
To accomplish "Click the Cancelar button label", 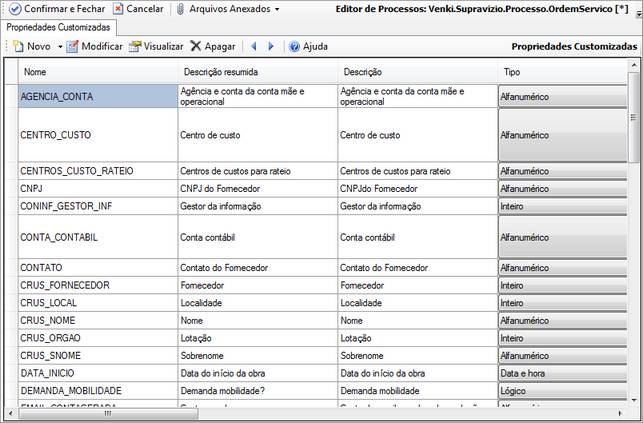I will (x=145, y=9).
